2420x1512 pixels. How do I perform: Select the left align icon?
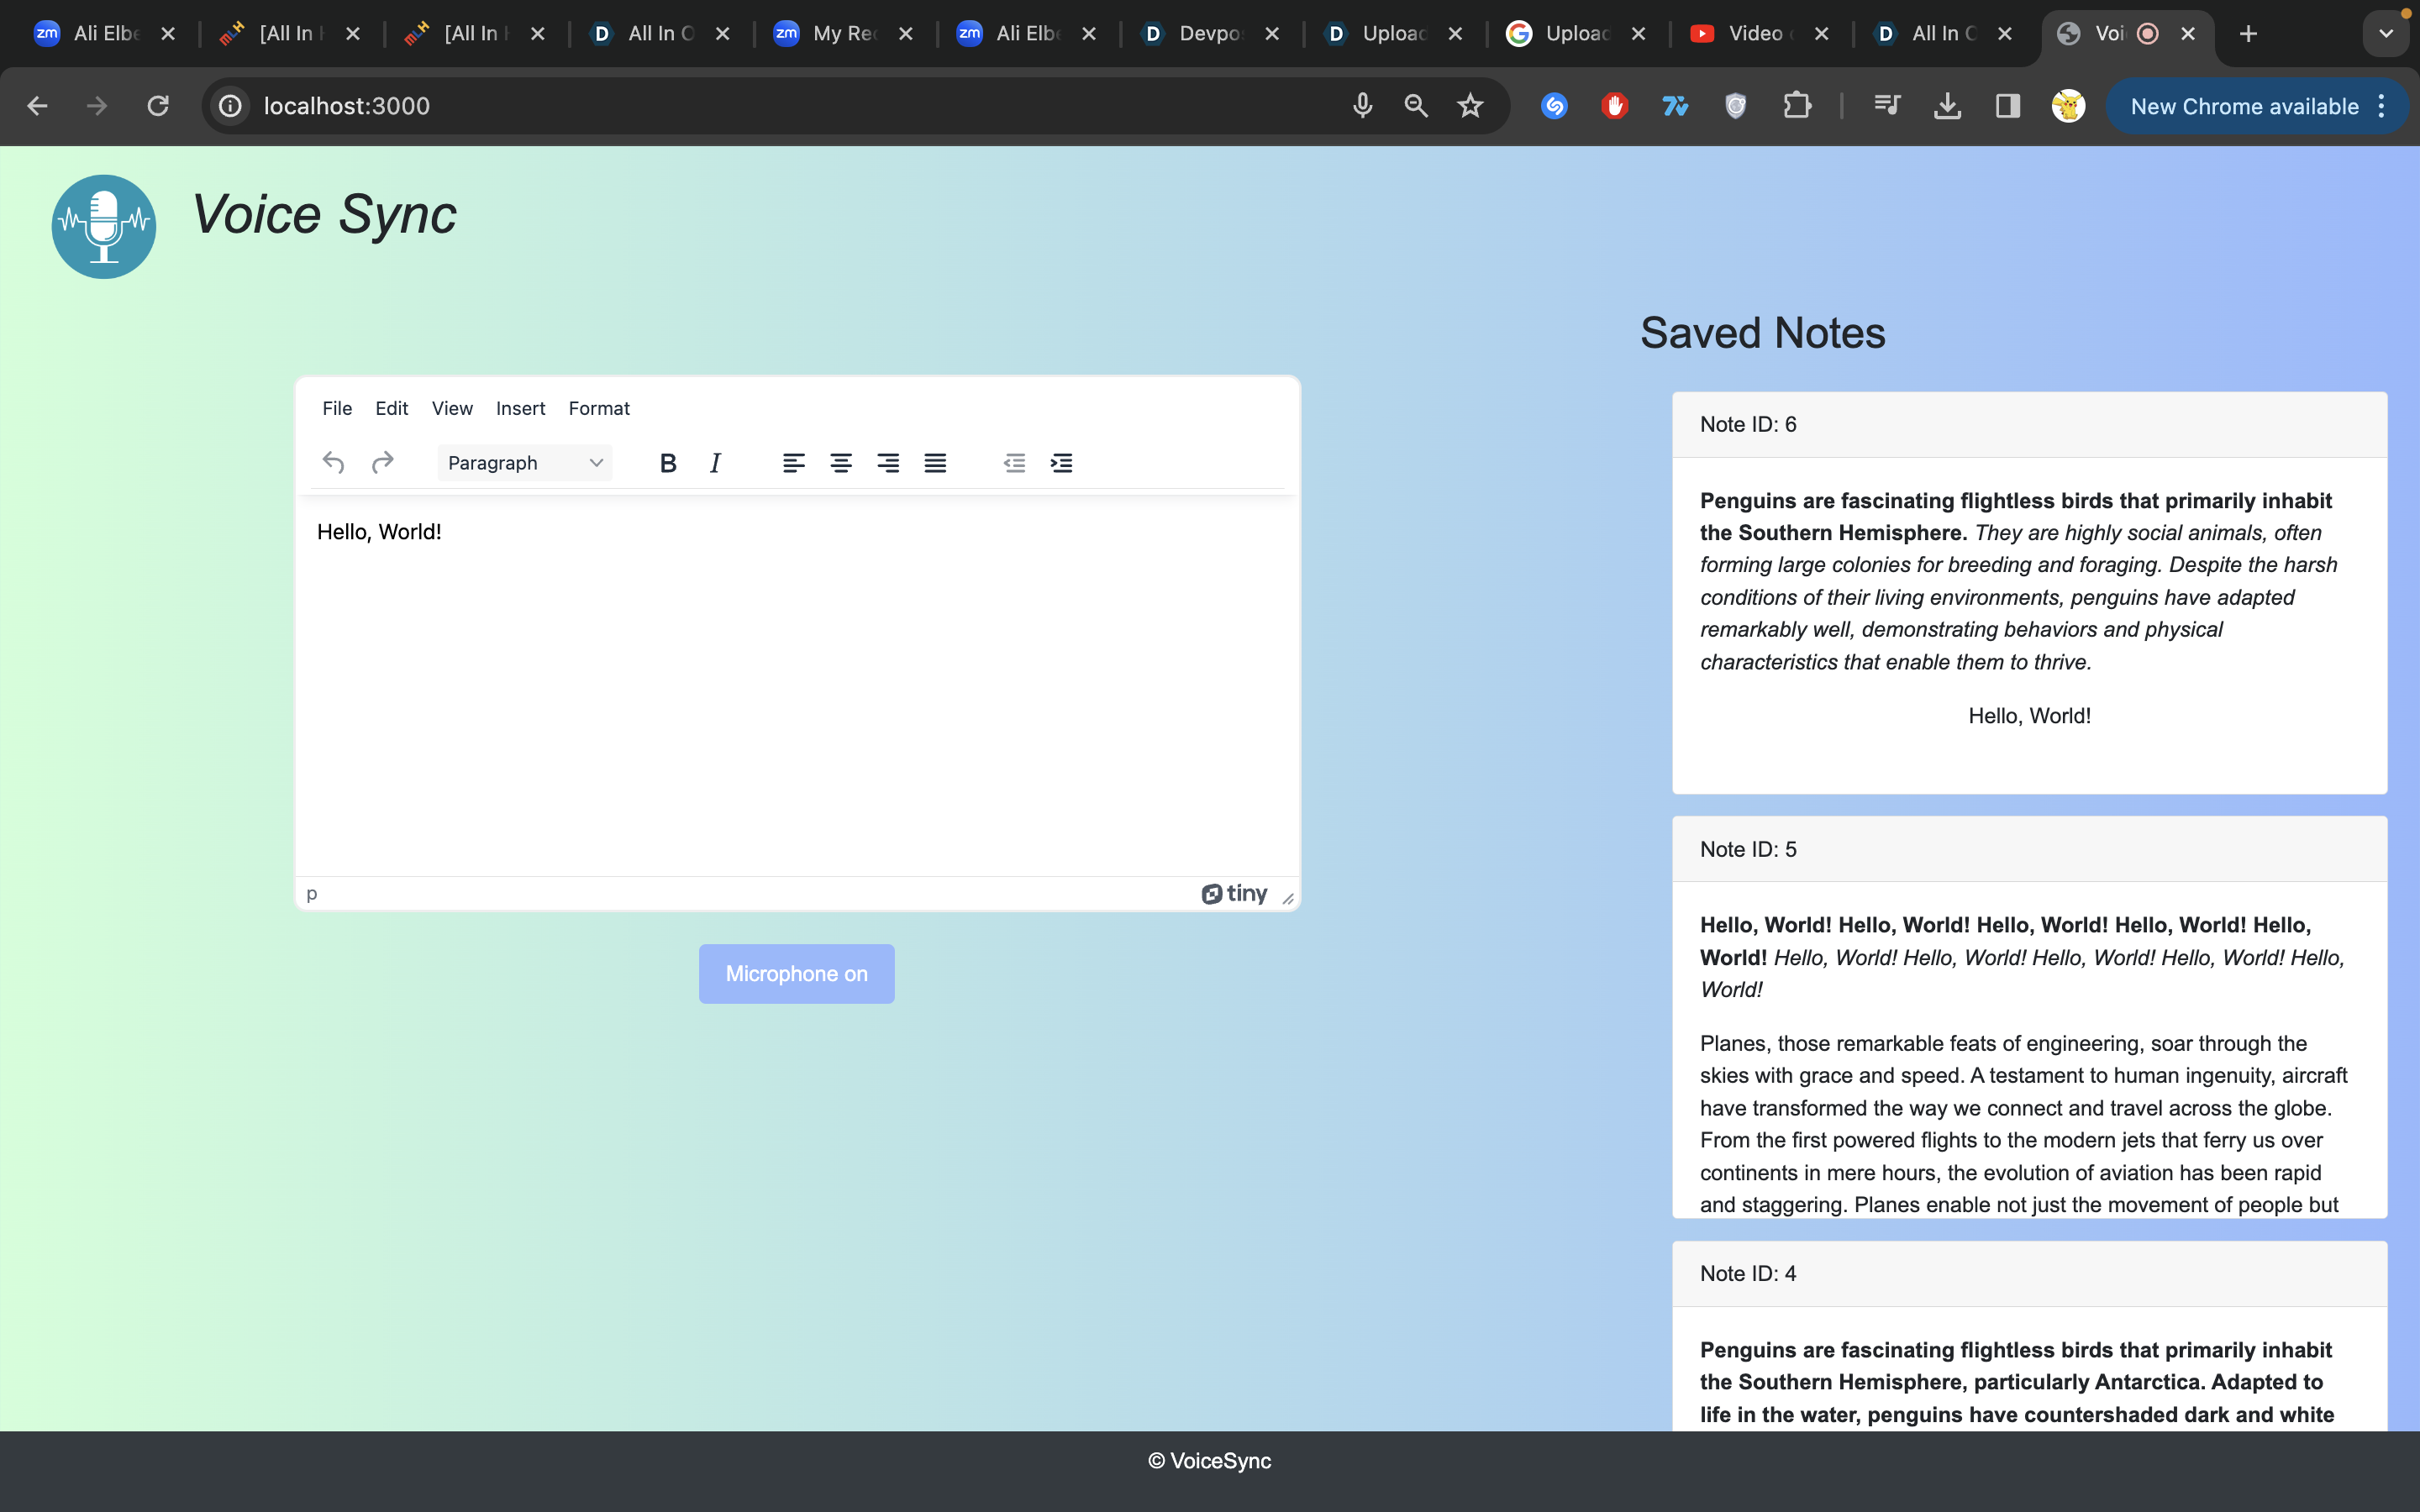pyautogui.click(x=794, y=463)
